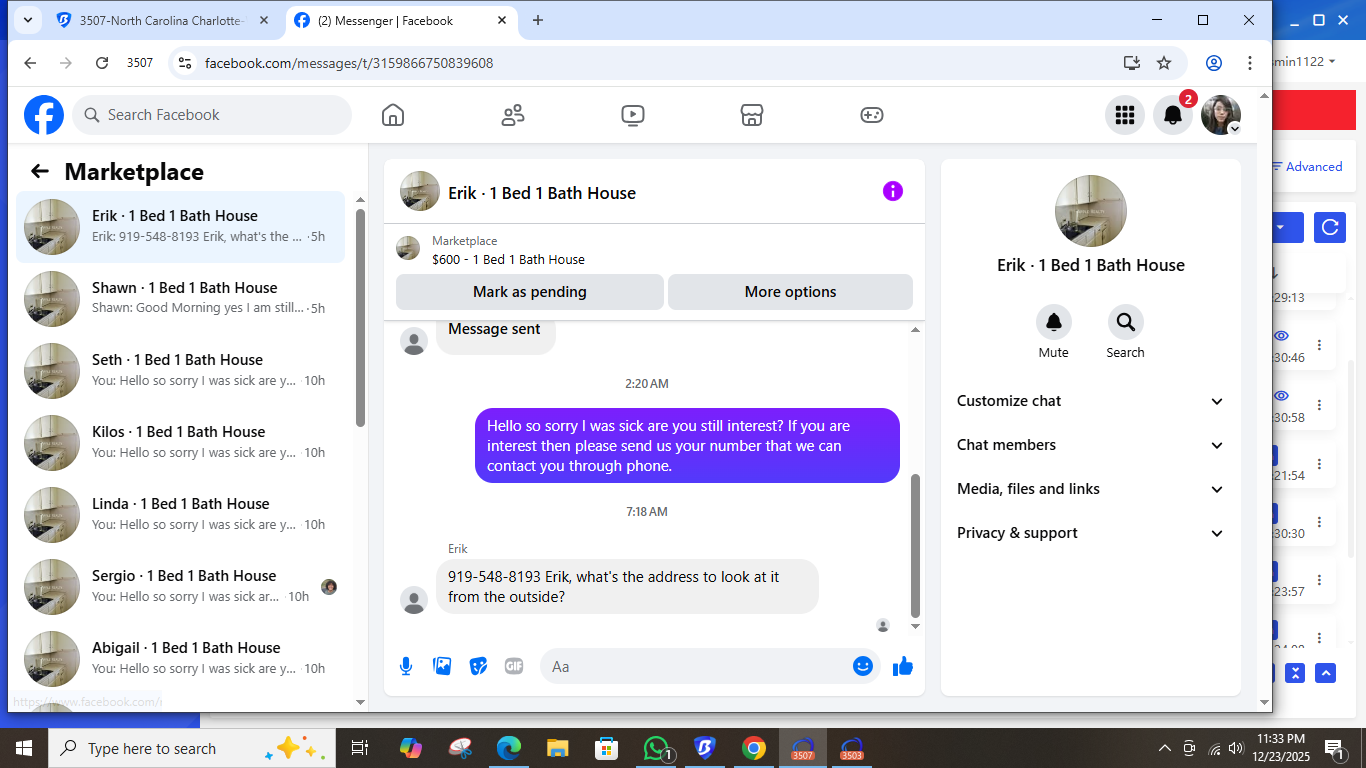Choose a sticker icon
The width and height of the screenshot is (1366, 768).
[x=478, y=666]
